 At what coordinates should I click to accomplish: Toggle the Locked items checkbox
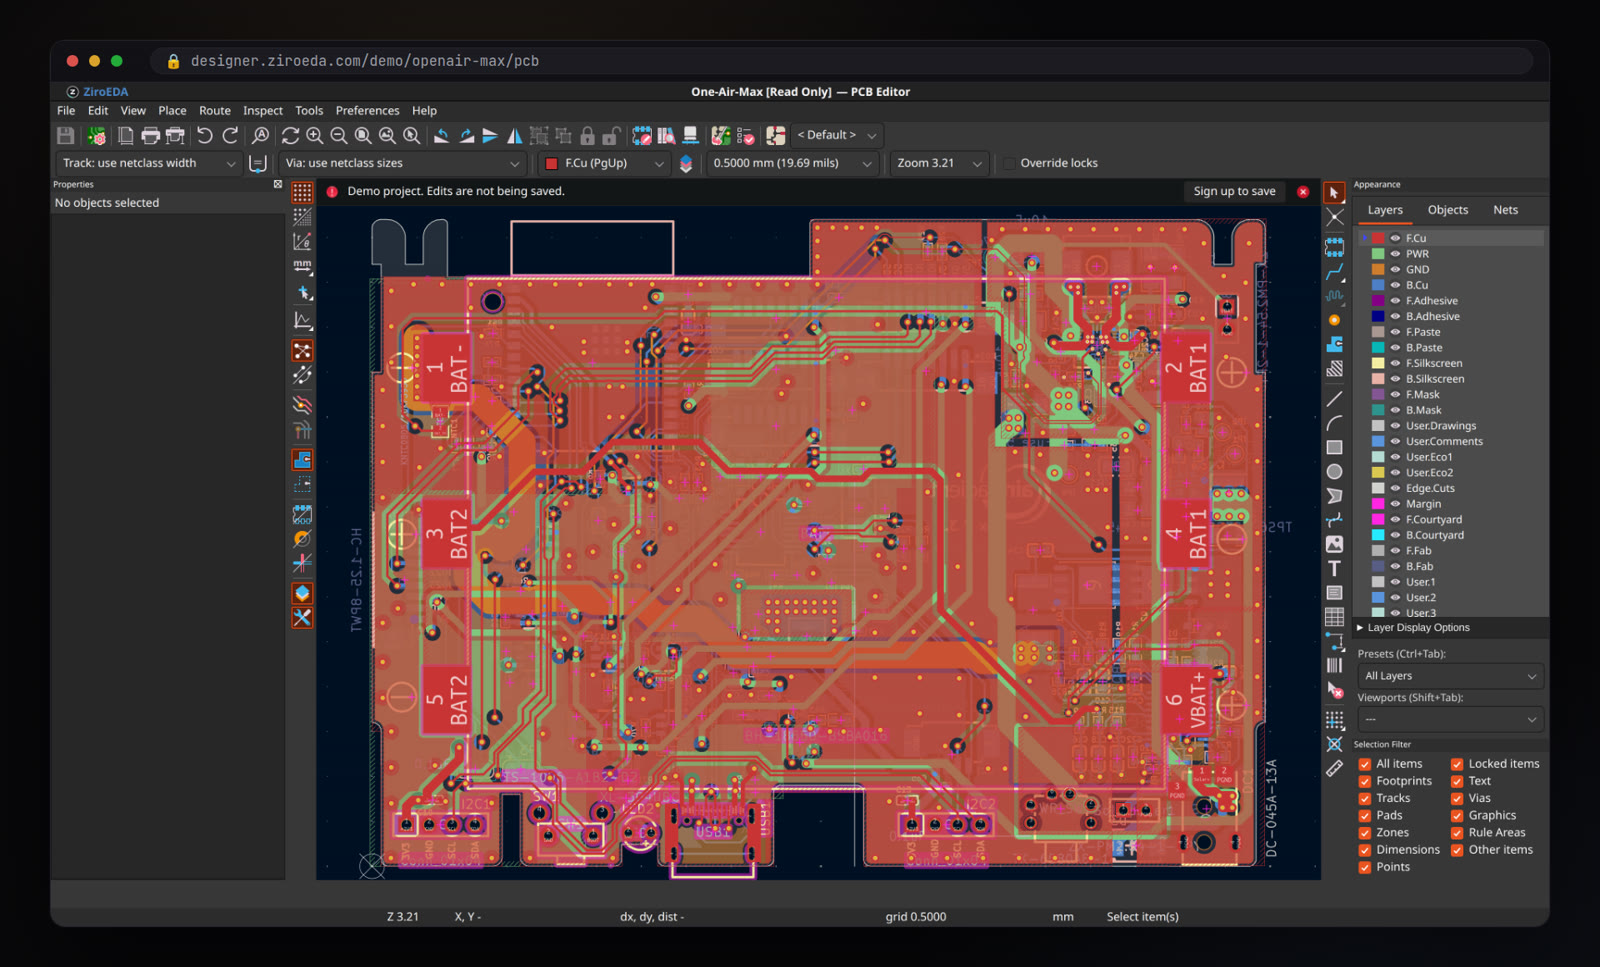(x=1457, y=764)
